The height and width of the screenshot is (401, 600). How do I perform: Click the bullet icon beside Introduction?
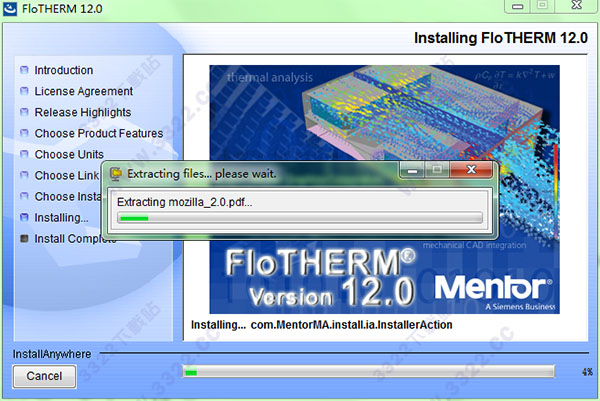point(24,70)
